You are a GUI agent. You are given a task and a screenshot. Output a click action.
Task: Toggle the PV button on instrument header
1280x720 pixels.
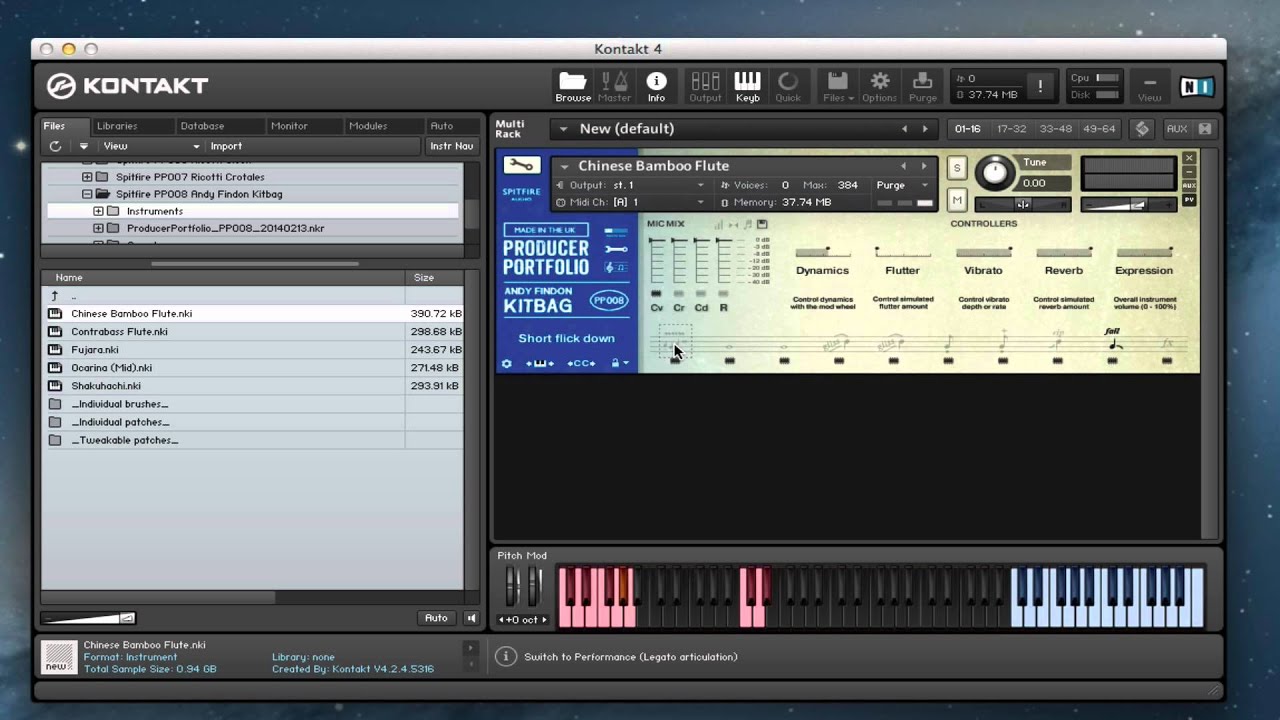(1189, 200)
